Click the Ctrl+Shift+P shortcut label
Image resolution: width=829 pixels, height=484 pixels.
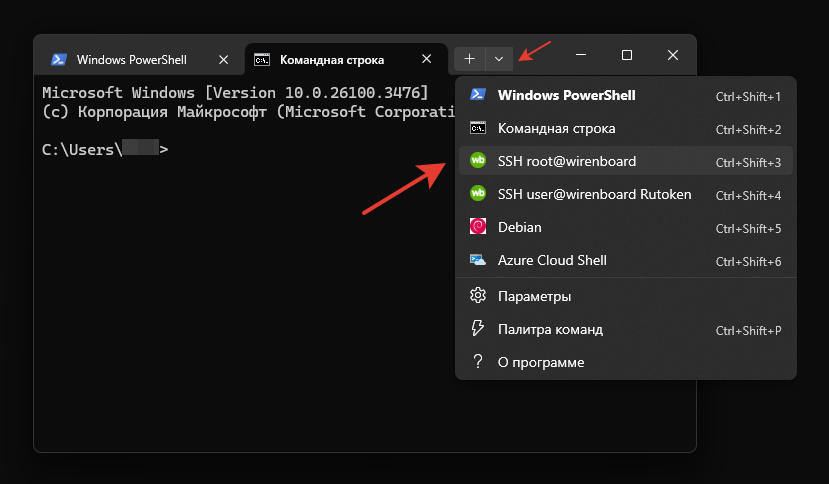pos(748,331)
